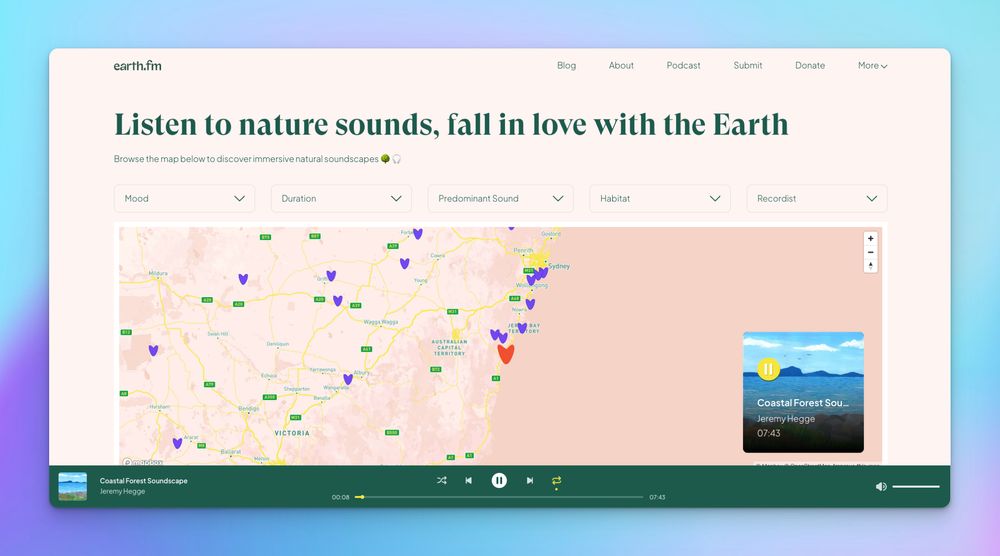Reset map bearing with compass button

pos(870,265)
